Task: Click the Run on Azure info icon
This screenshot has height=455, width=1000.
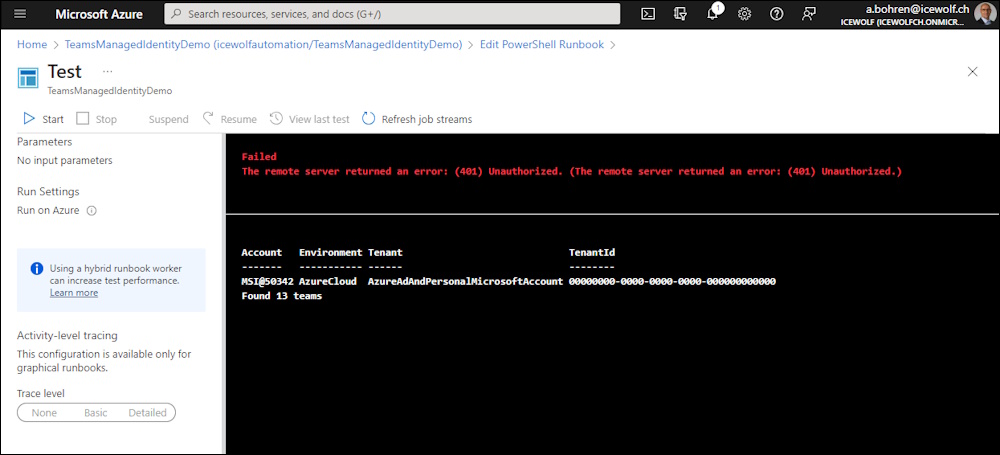Action: pos(91,211)
